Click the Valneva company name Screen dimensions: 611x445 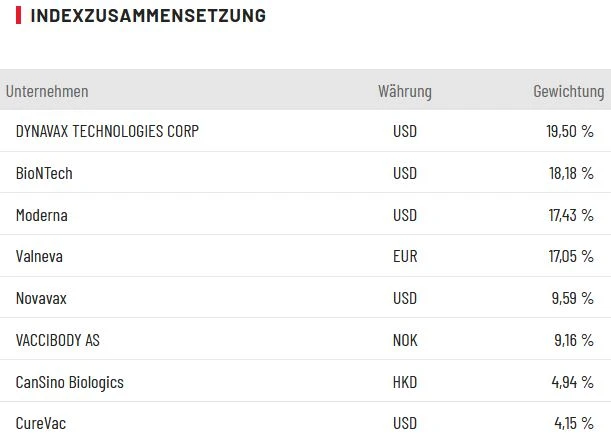39,257
